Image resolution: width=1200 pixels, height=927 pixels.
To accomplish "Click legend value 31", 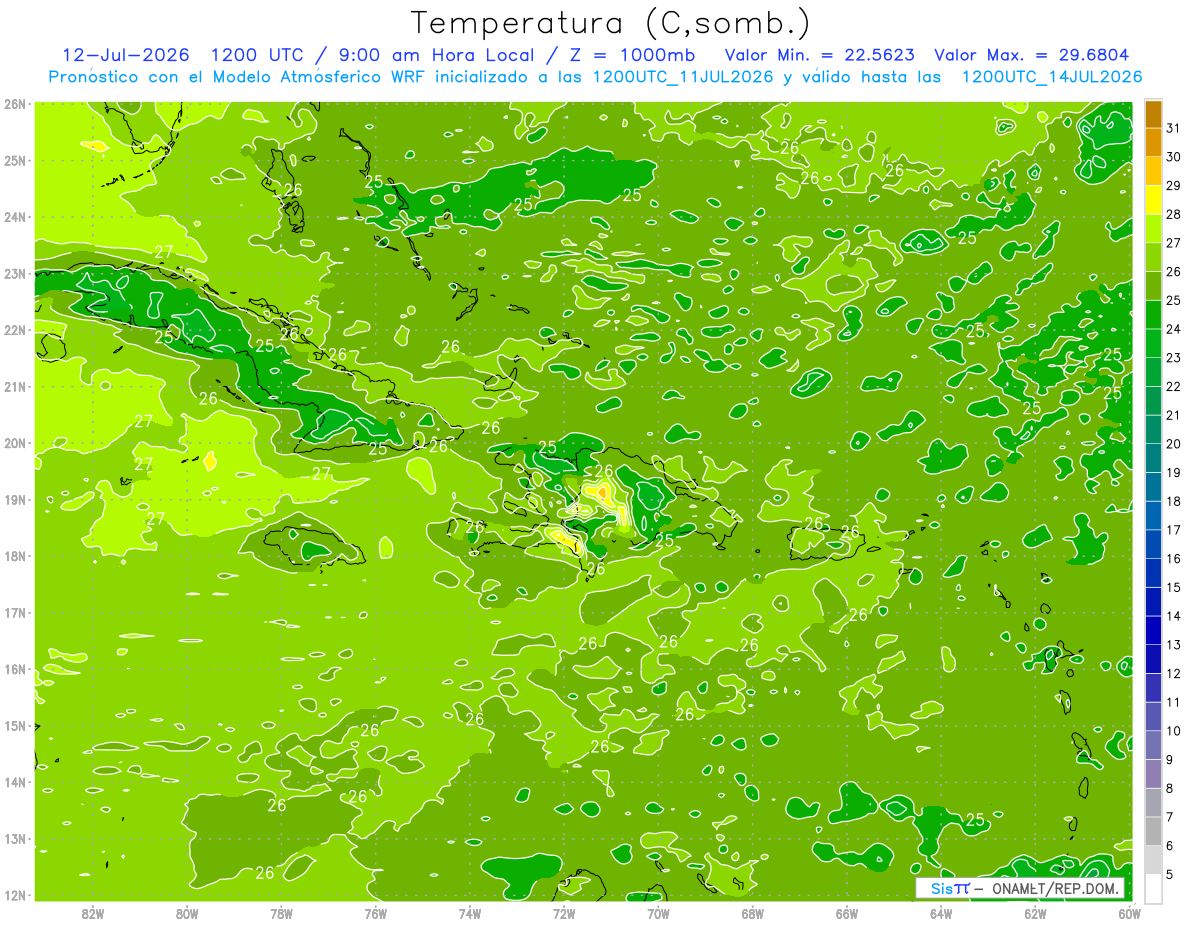I will point(1173,128).
